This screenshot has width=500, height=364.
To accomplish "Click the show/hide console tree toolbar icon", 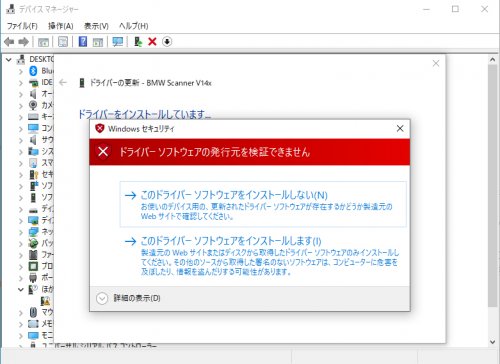I will (43, 42).
